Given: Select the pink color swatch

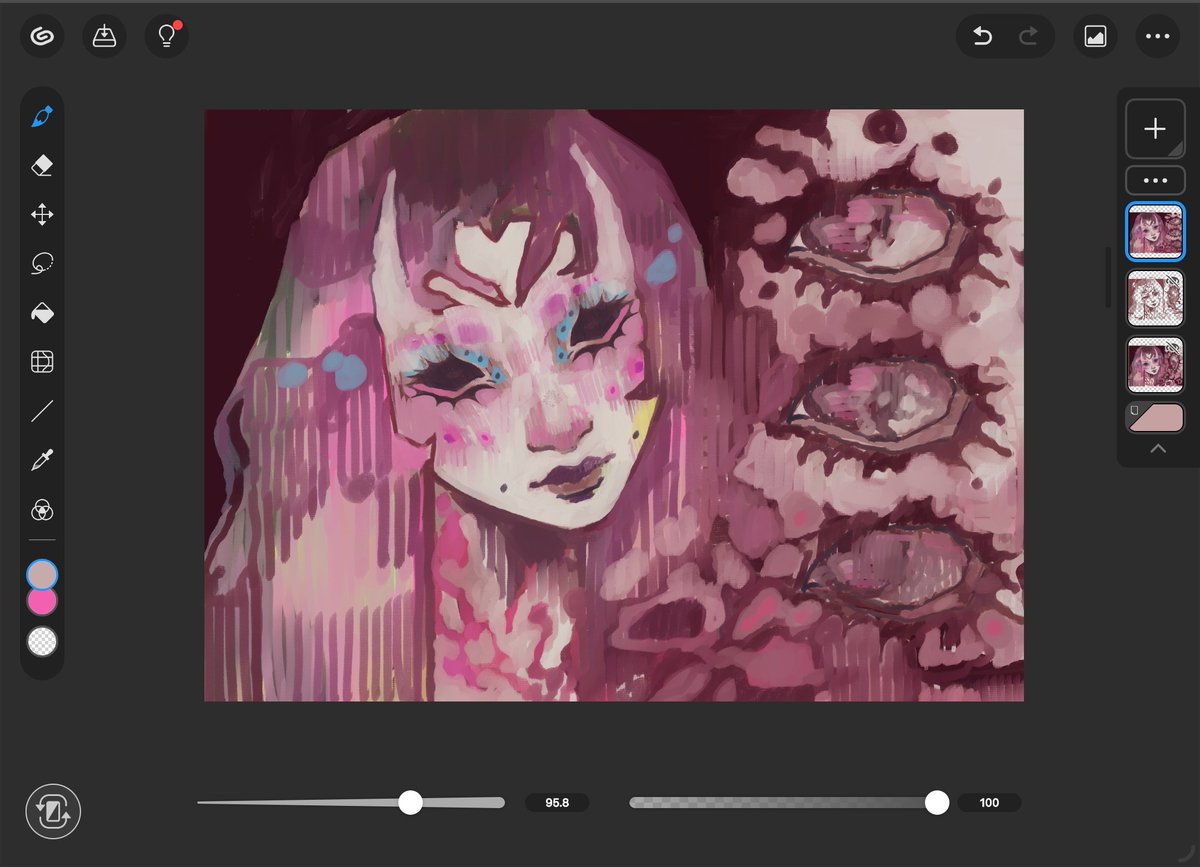Looking at the screenshot, I should tap(41, 600).
